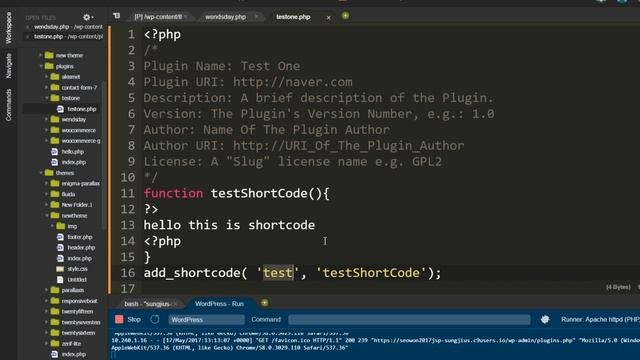Image resolution: width=640 pixels, height=360 pixels.
Task: Close the testone.php editor tab
Action: point(329,18)
